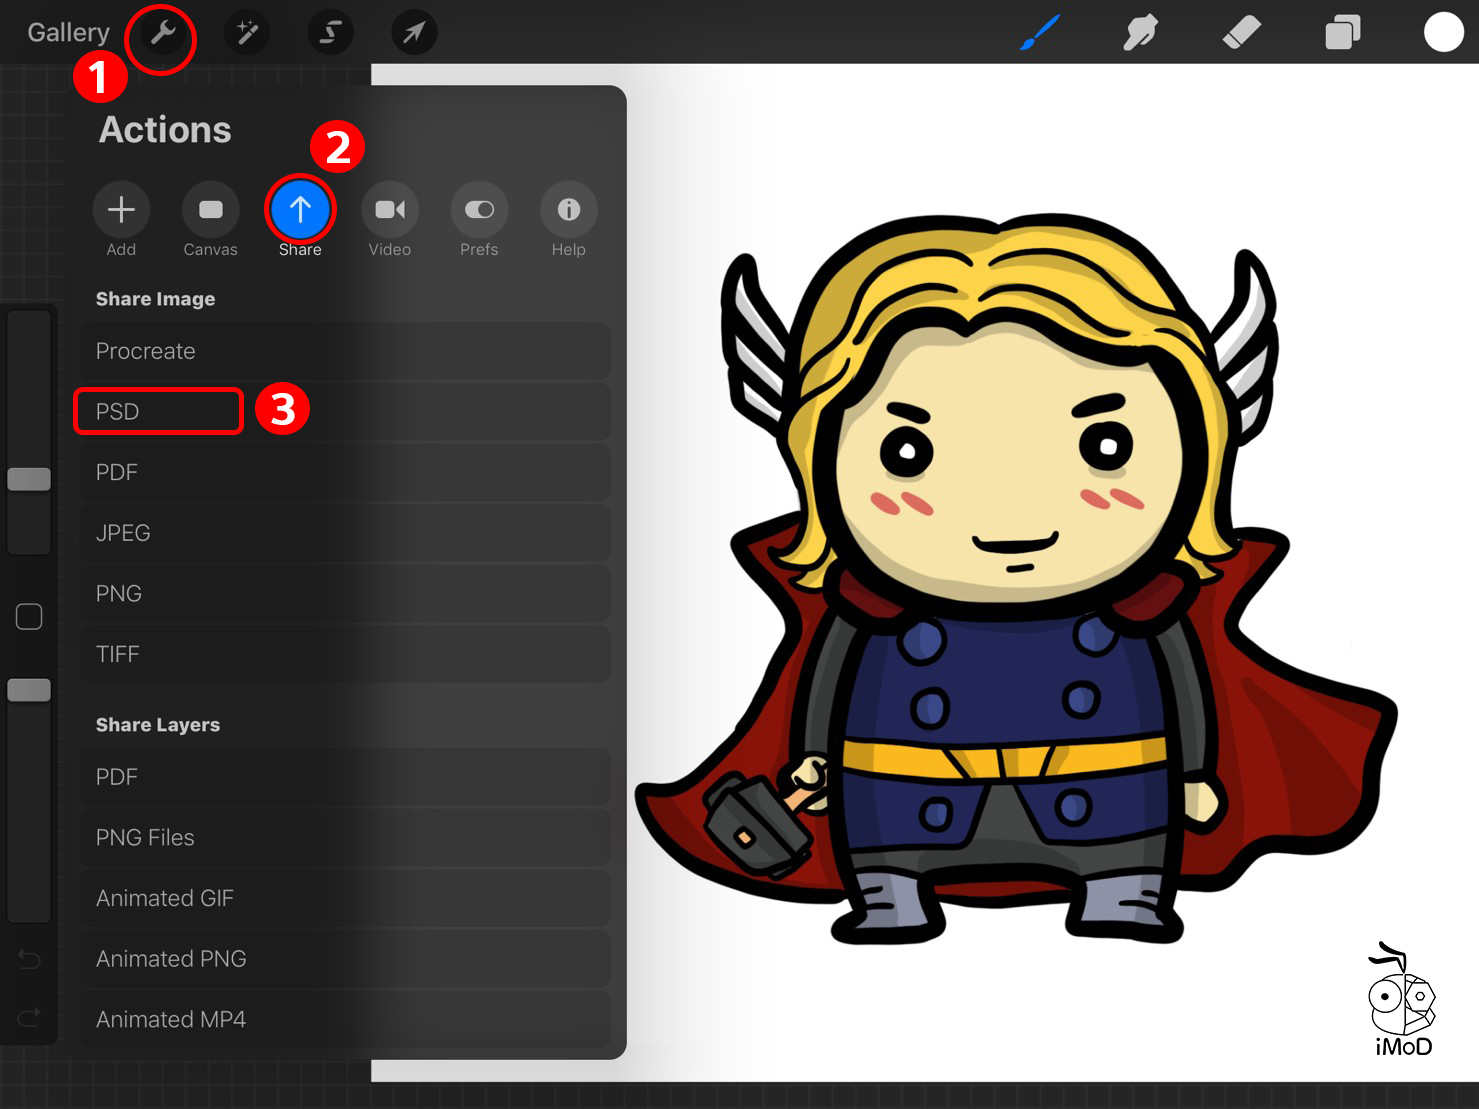The height and width of the screenshot is (1109, 1479).
Task: Activate the Transform arrow tool
Action: point(413,34)
